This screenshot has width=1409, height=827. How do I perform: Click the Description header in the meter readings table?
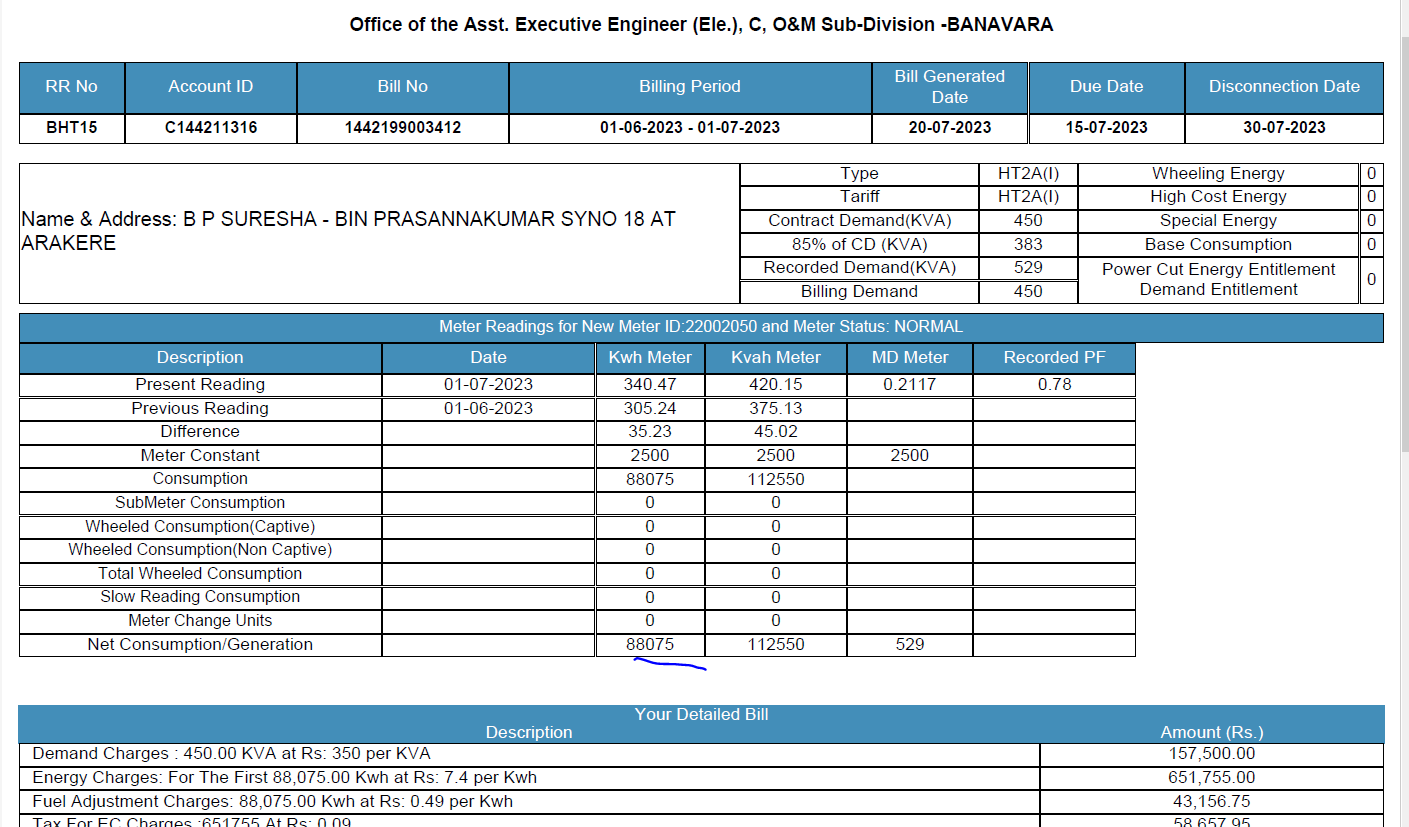200,358
